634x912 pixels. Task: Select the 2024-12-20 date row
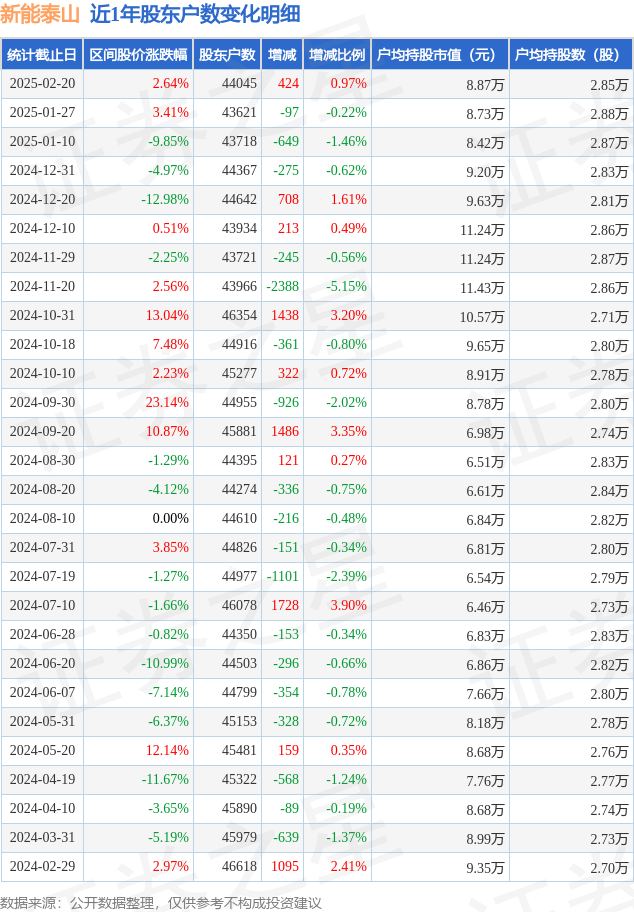coord(317,200)
